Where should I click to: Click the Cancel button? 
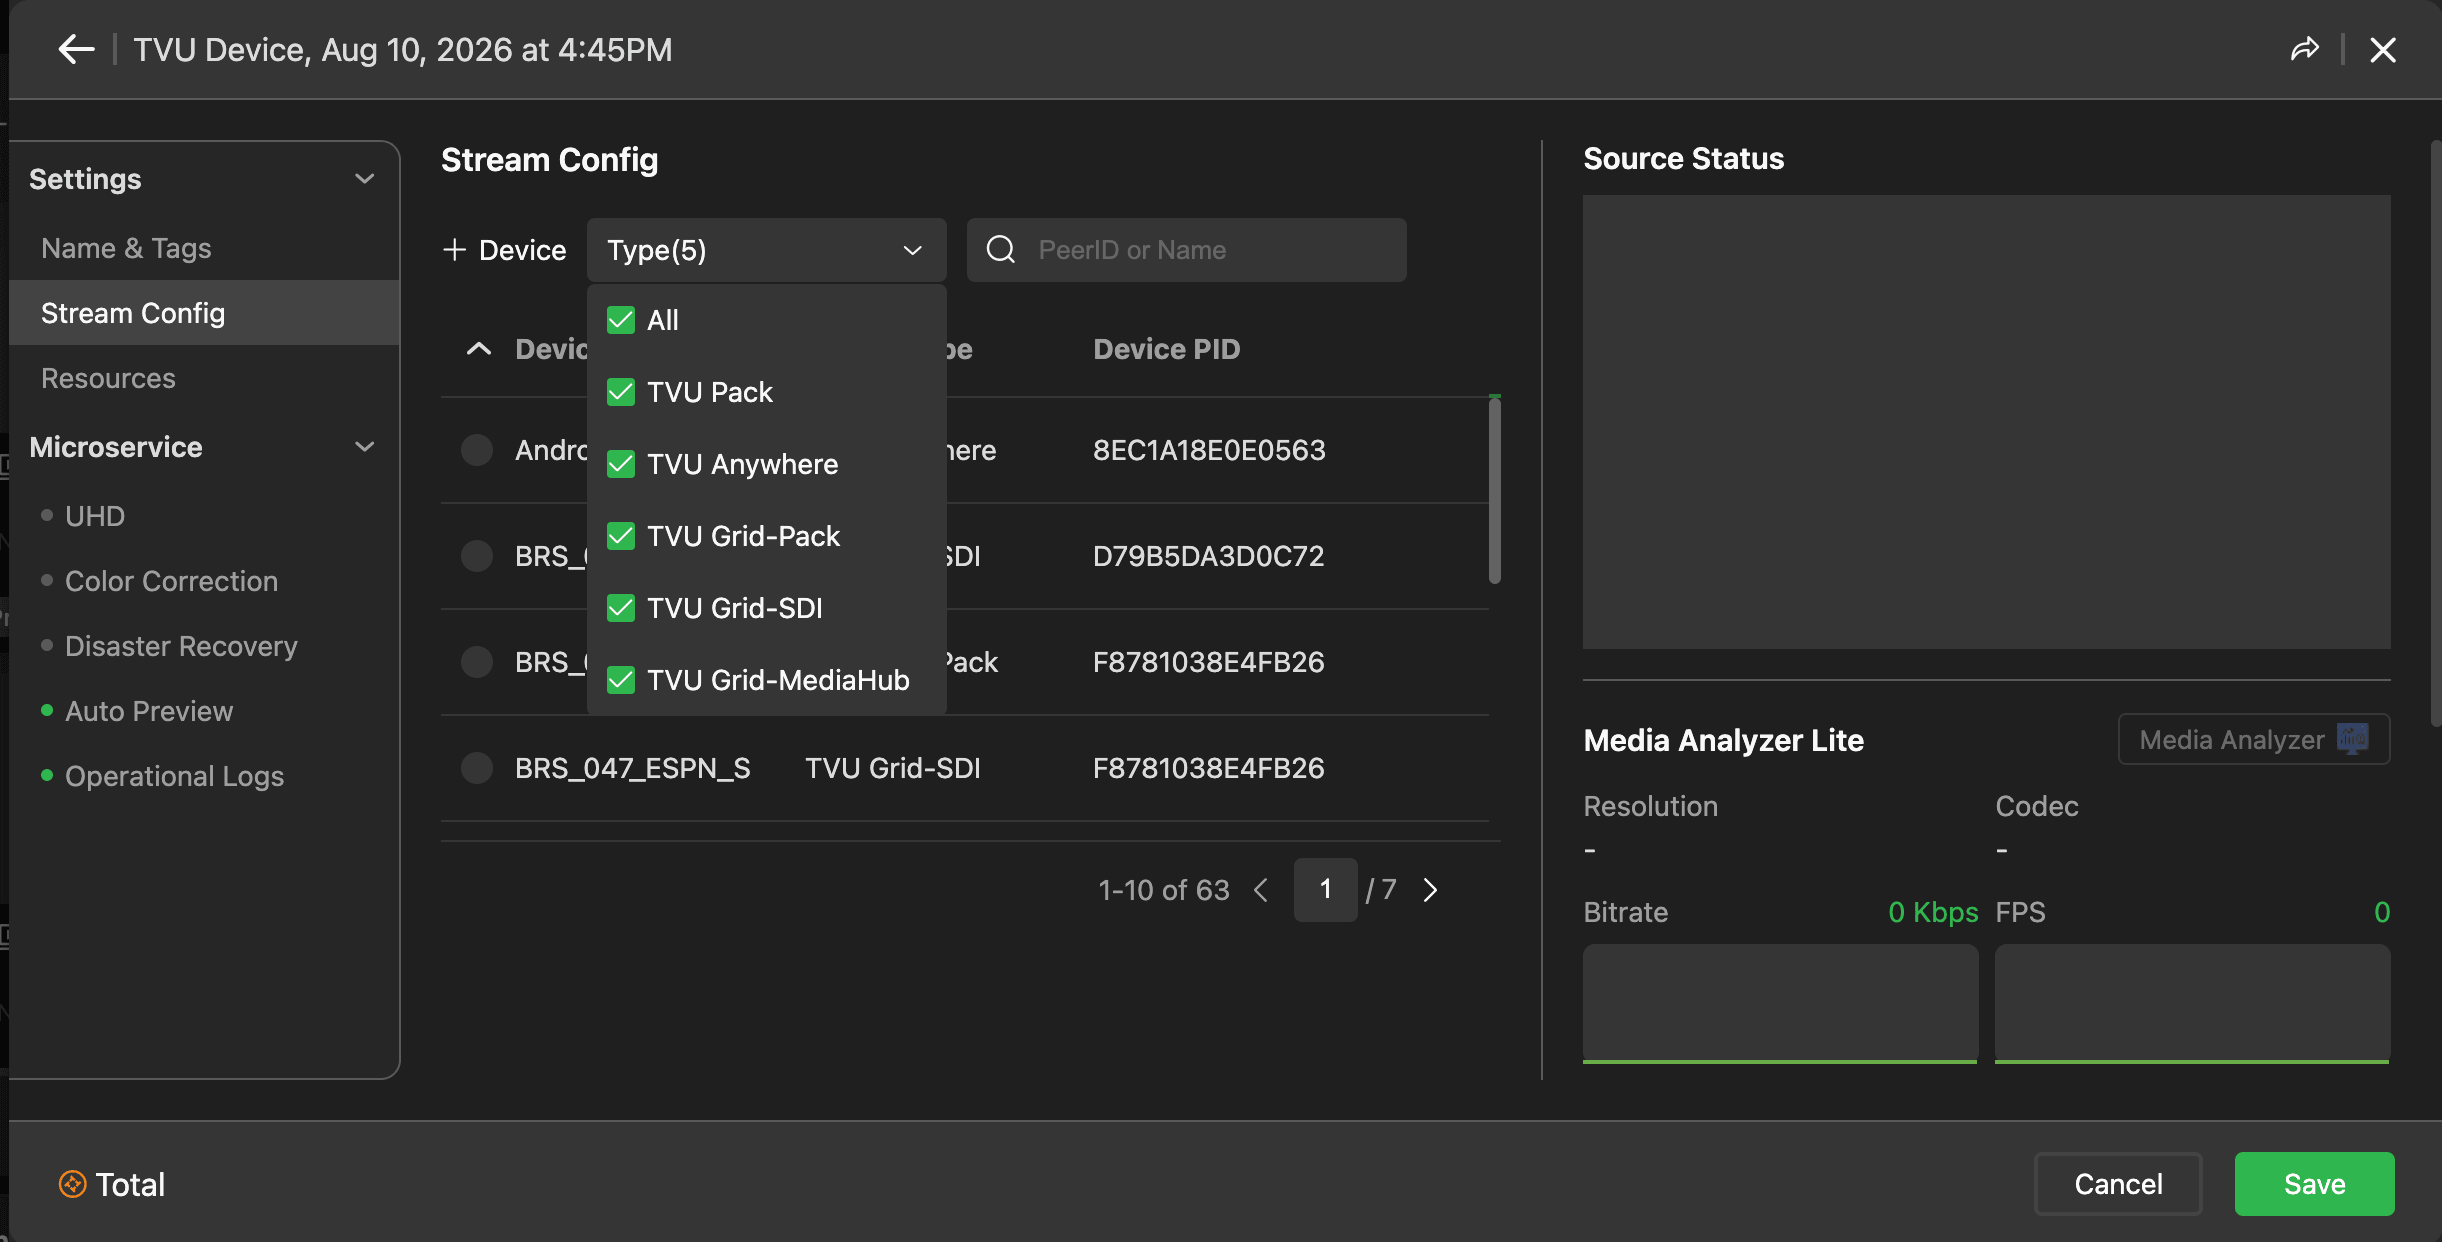pos(2118,1184)
